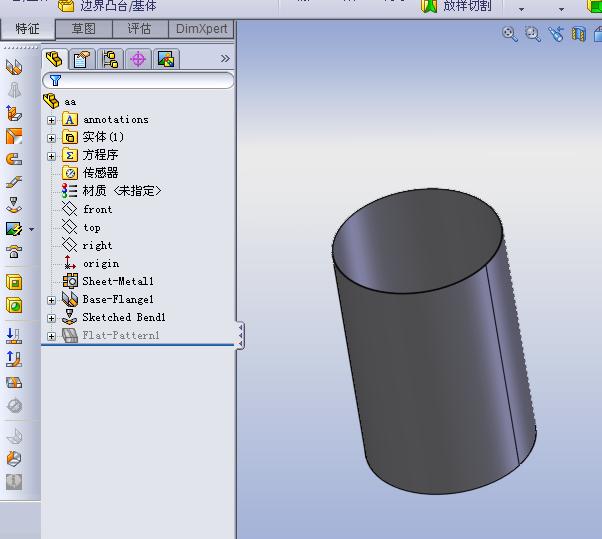This screenshot has width=602, height=539.
Task: Select the Hem tool
Action: pos(14,159)
